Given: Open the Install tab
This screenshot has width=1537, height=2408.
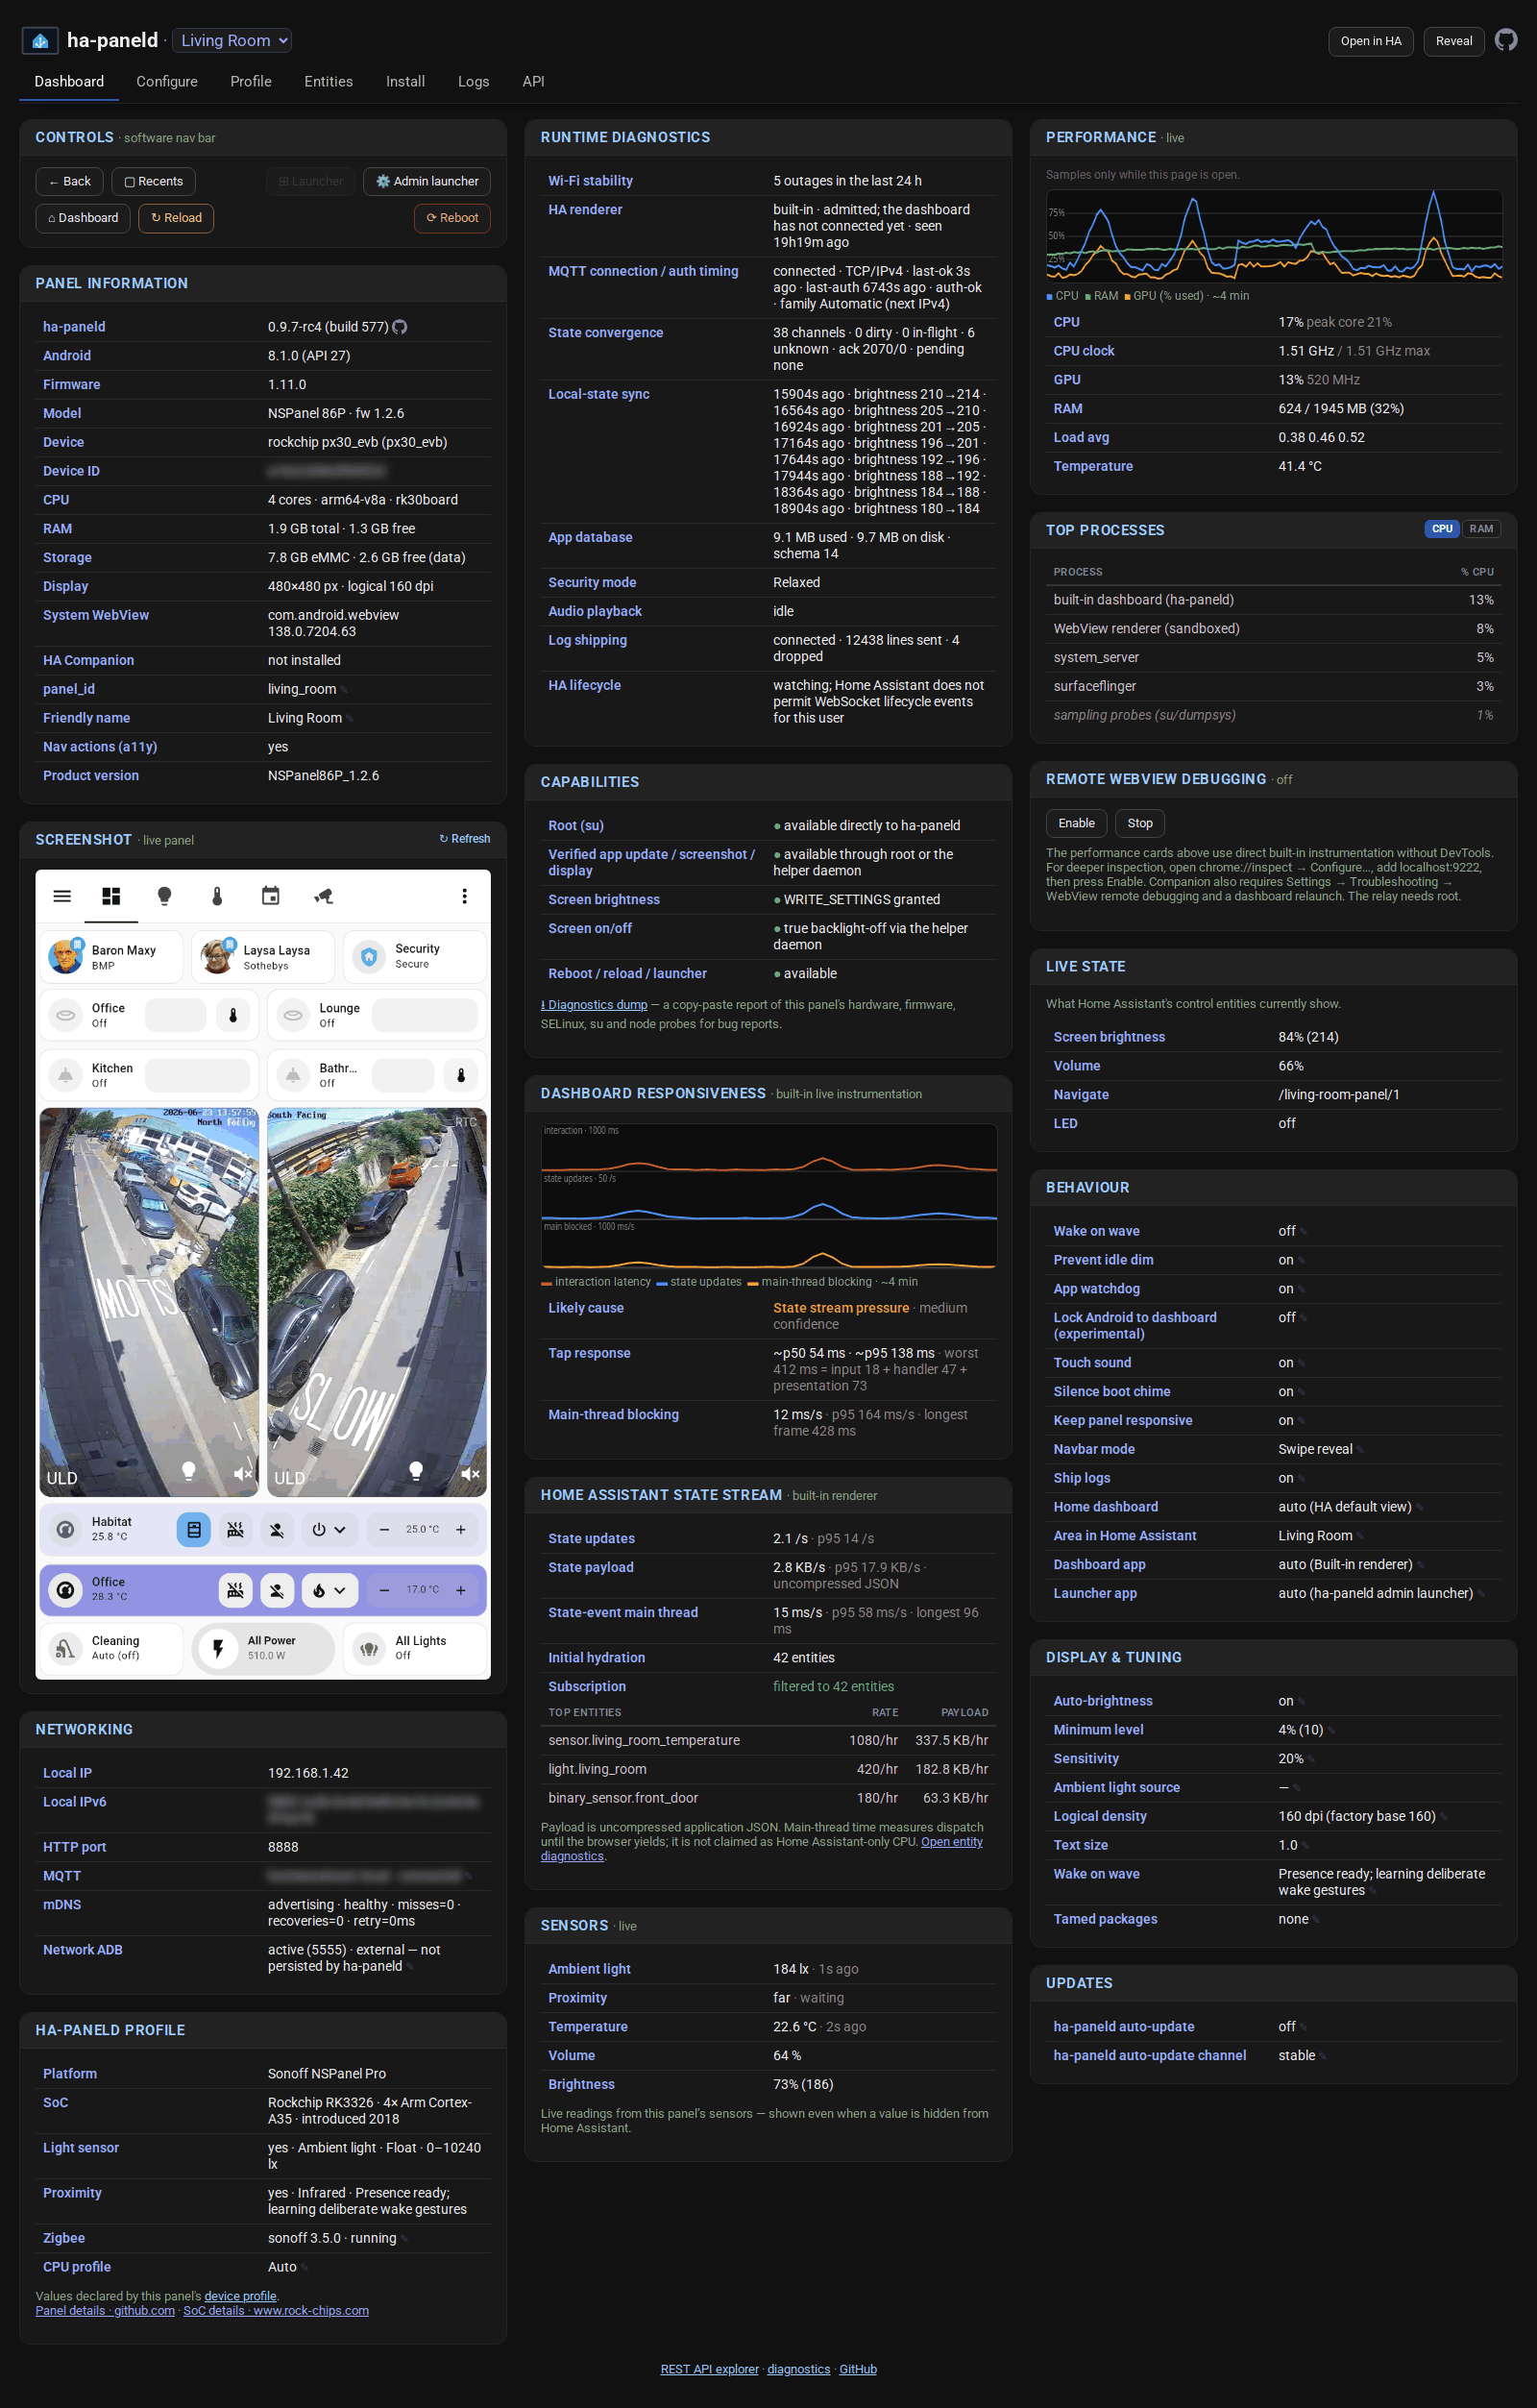Looking at the screenshot, I should click(x=405, y=82).
